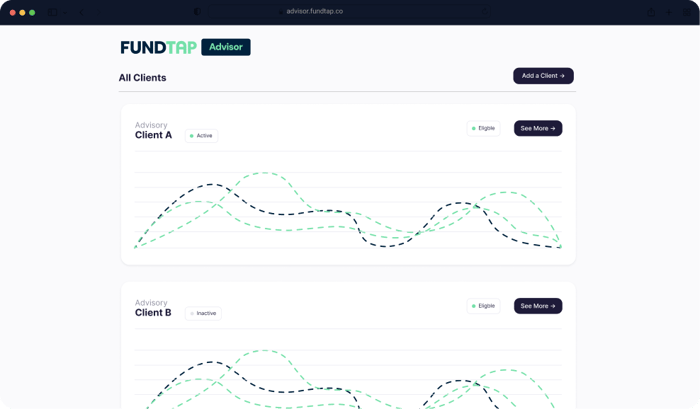The image size is (700, 409).
Task: Minimize the window with yellow button
Action: [x=22, y=13]
